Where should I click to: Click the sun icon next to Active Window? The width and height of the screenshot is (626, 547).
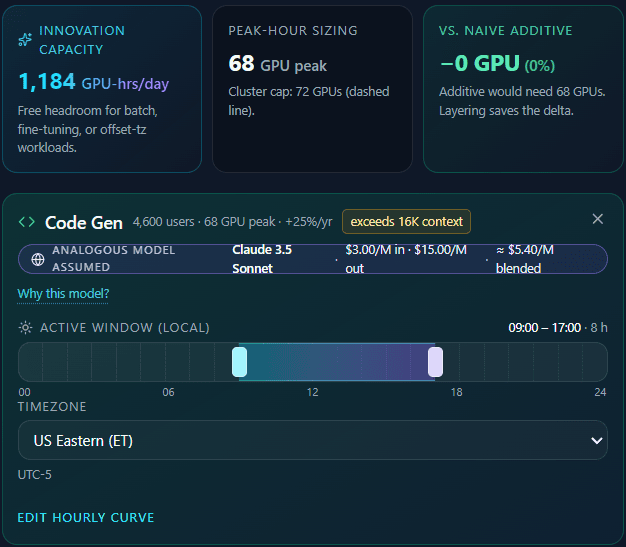[x=26, y=328]
